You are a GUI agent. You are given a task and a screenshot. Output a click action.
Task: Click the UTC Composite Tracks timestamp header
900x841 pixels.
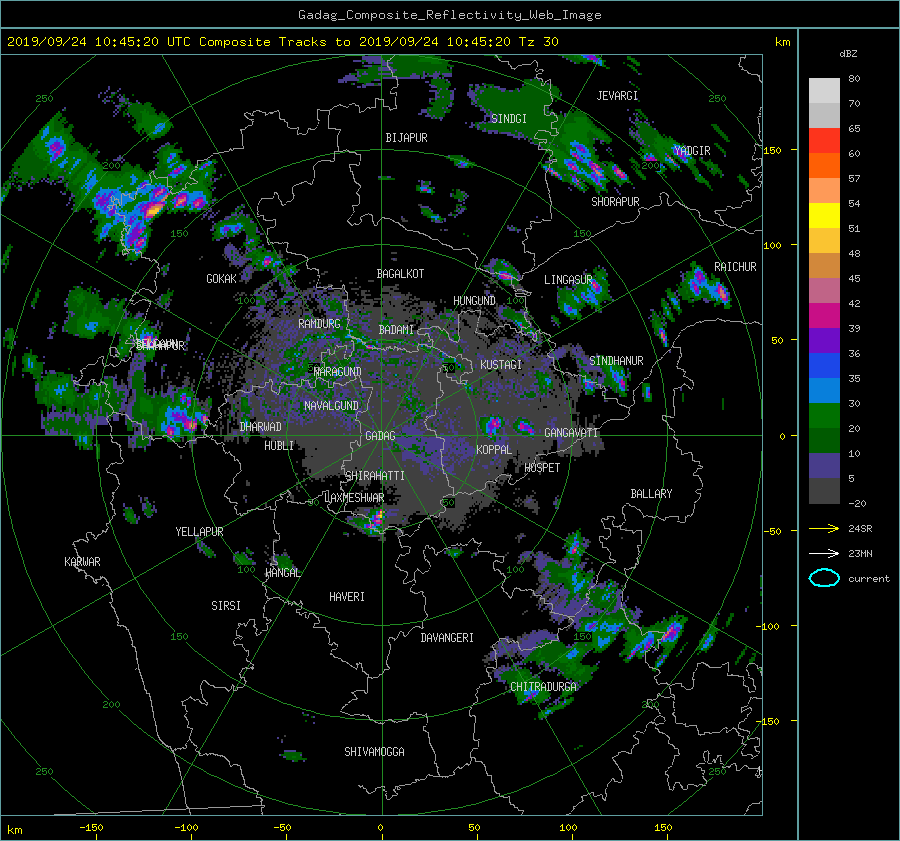tap(282, 41)
